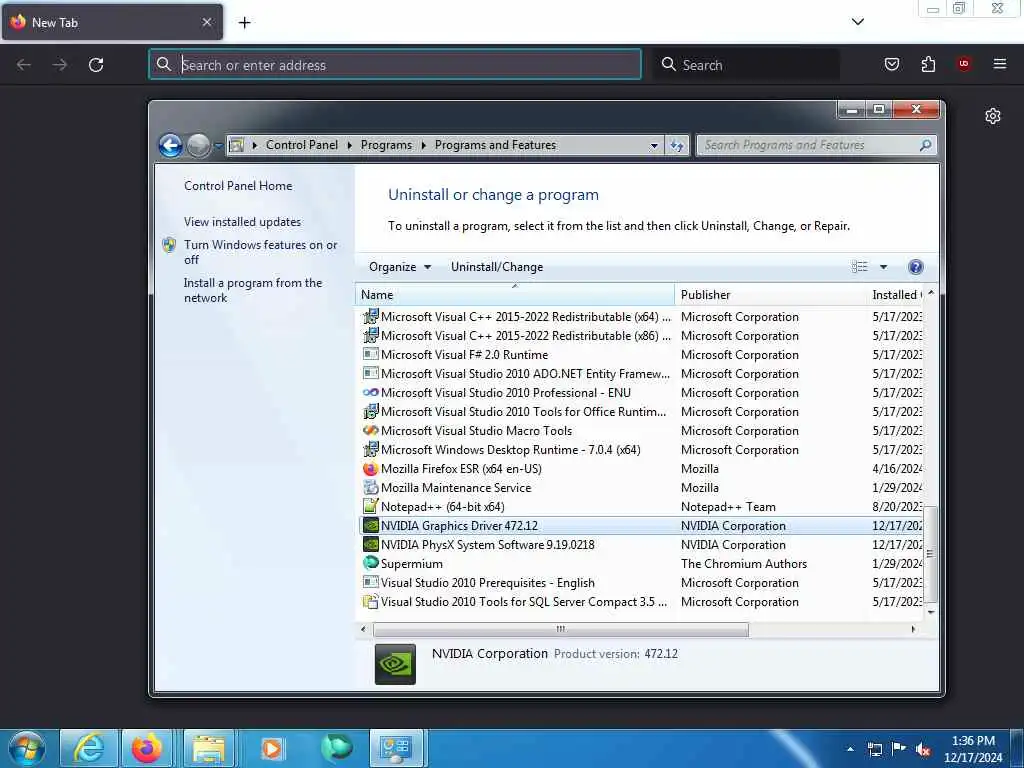Show hidden tray icons arrow
The image size is (1024, 768).
(850, 750)
